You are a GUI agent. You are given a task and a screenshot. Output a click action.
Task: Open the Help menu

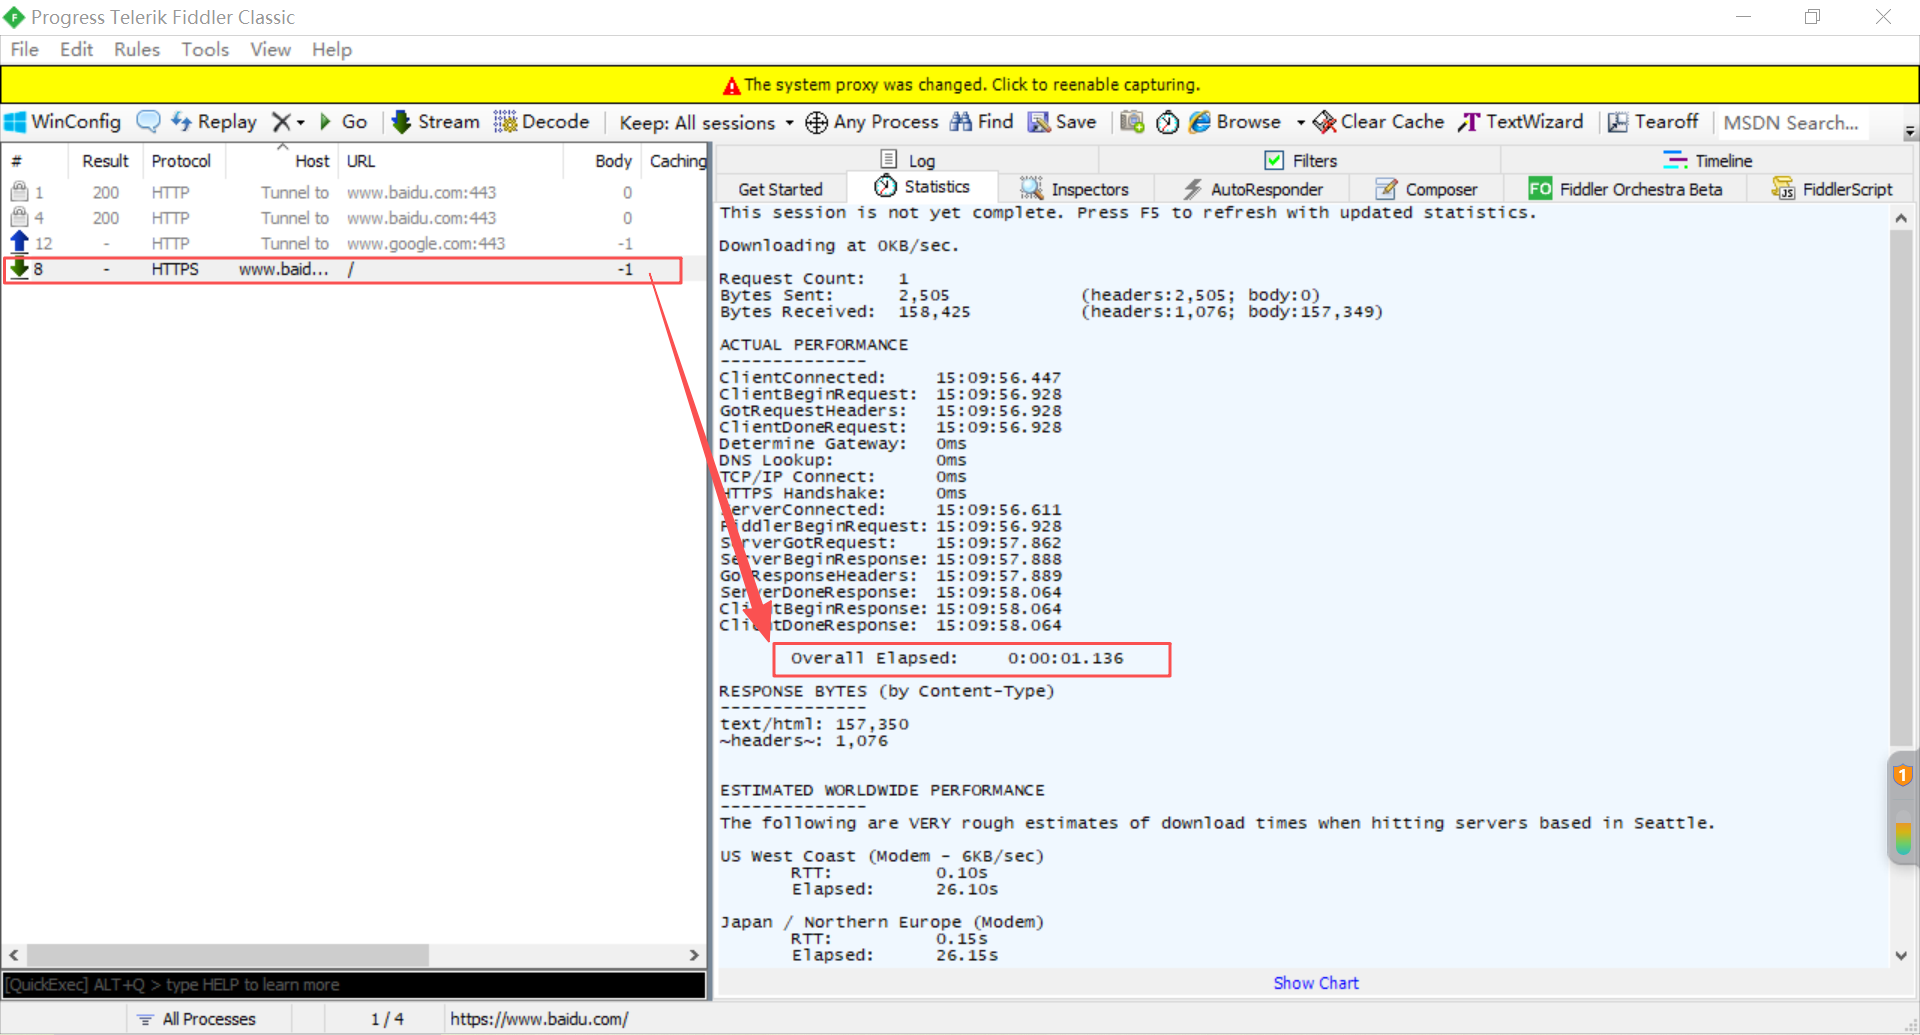click(x=332, y=49)
